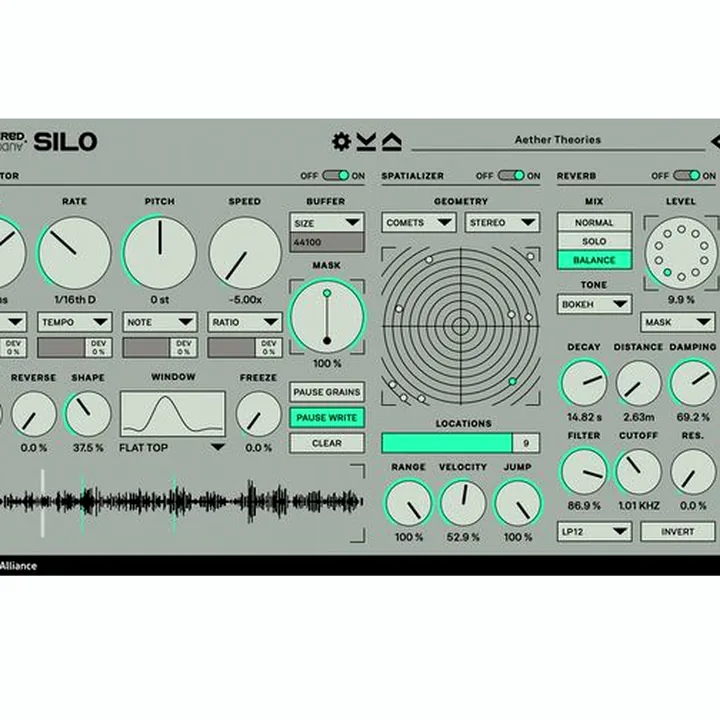
Task: Click the FILTER amount knob
Action: click(x=584, y=472)
